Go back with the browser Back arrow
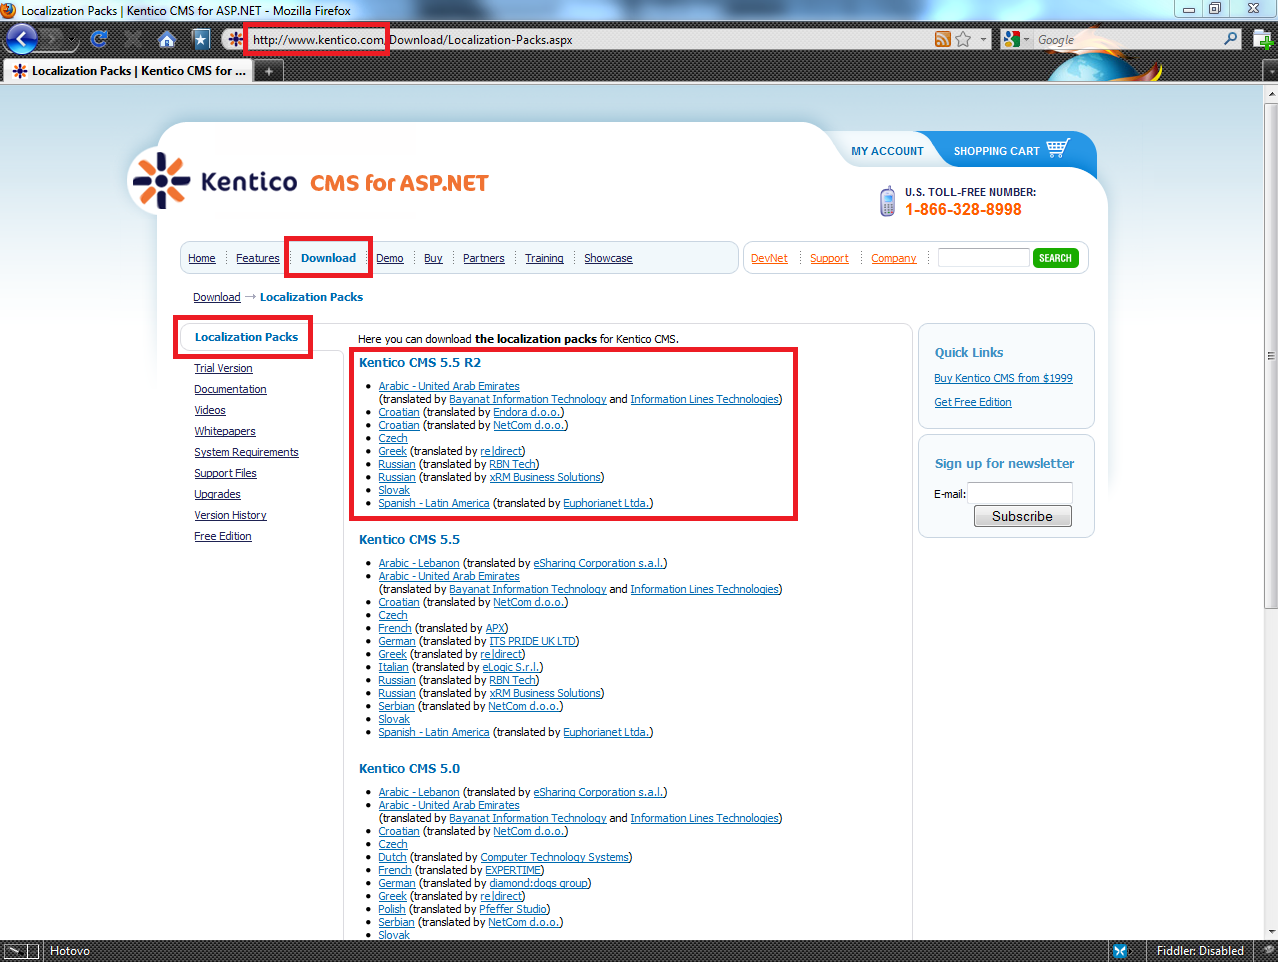This screenshot has width=1278, height=962. pos(21,39)
